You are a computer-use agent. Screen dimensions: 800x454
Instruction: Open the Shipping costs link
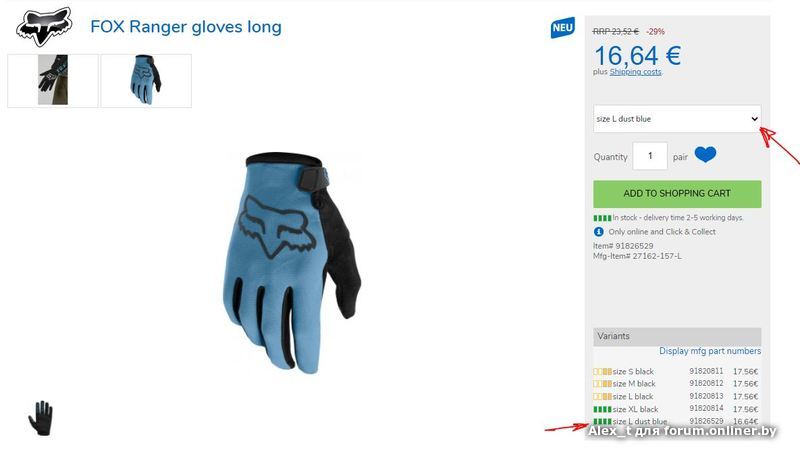(x=635, y=72)
